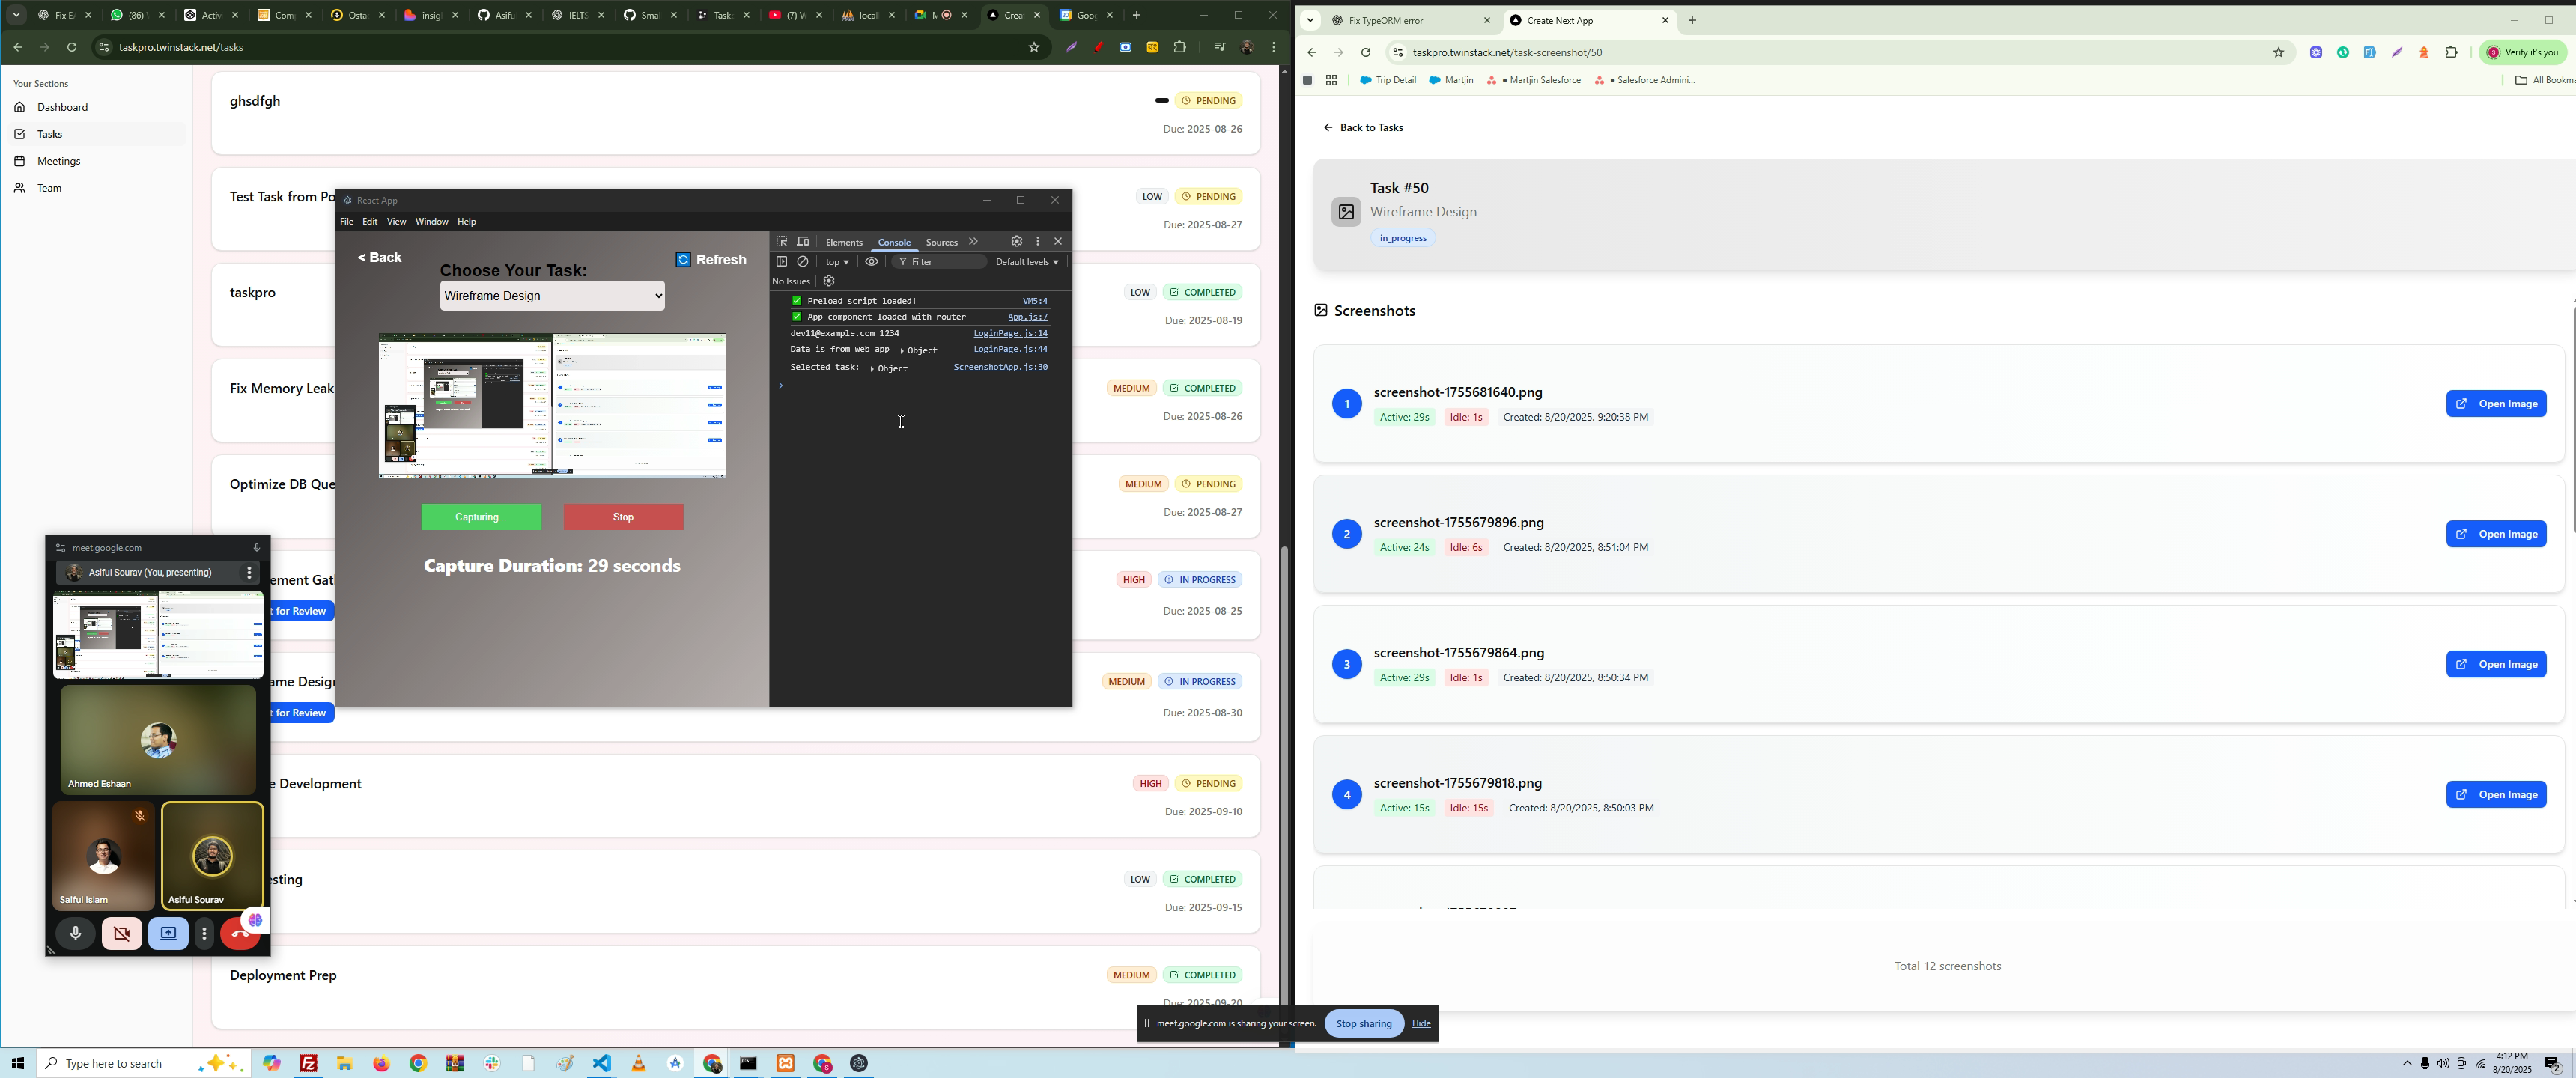The height and width of the screenshot is (1078, 2576).
Task: Click the ScreenshotApp.js:30 source link
Action: click(x=1000, y=367)
